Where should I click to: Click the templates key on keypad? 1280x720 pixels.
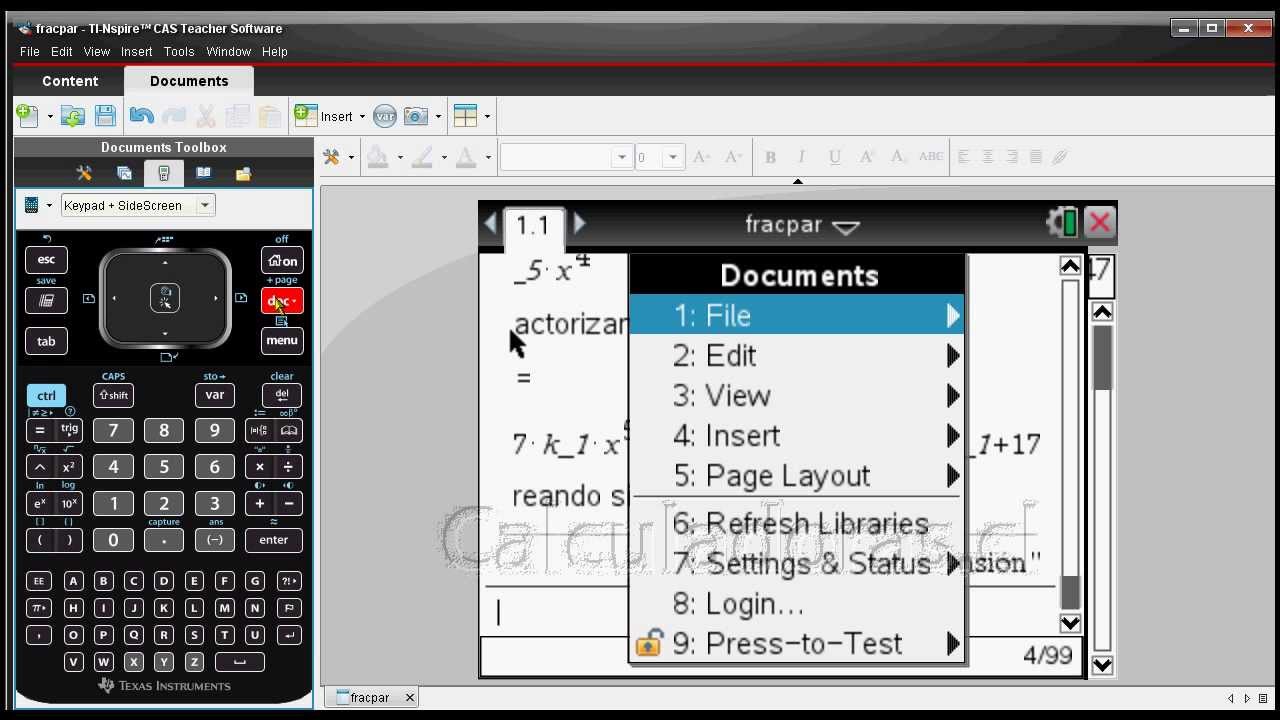click(x=259, y=430)
